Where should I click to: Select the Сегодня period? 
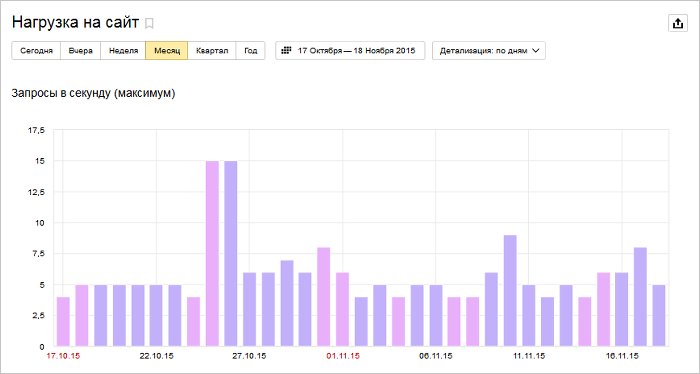[x=36, y=50]
